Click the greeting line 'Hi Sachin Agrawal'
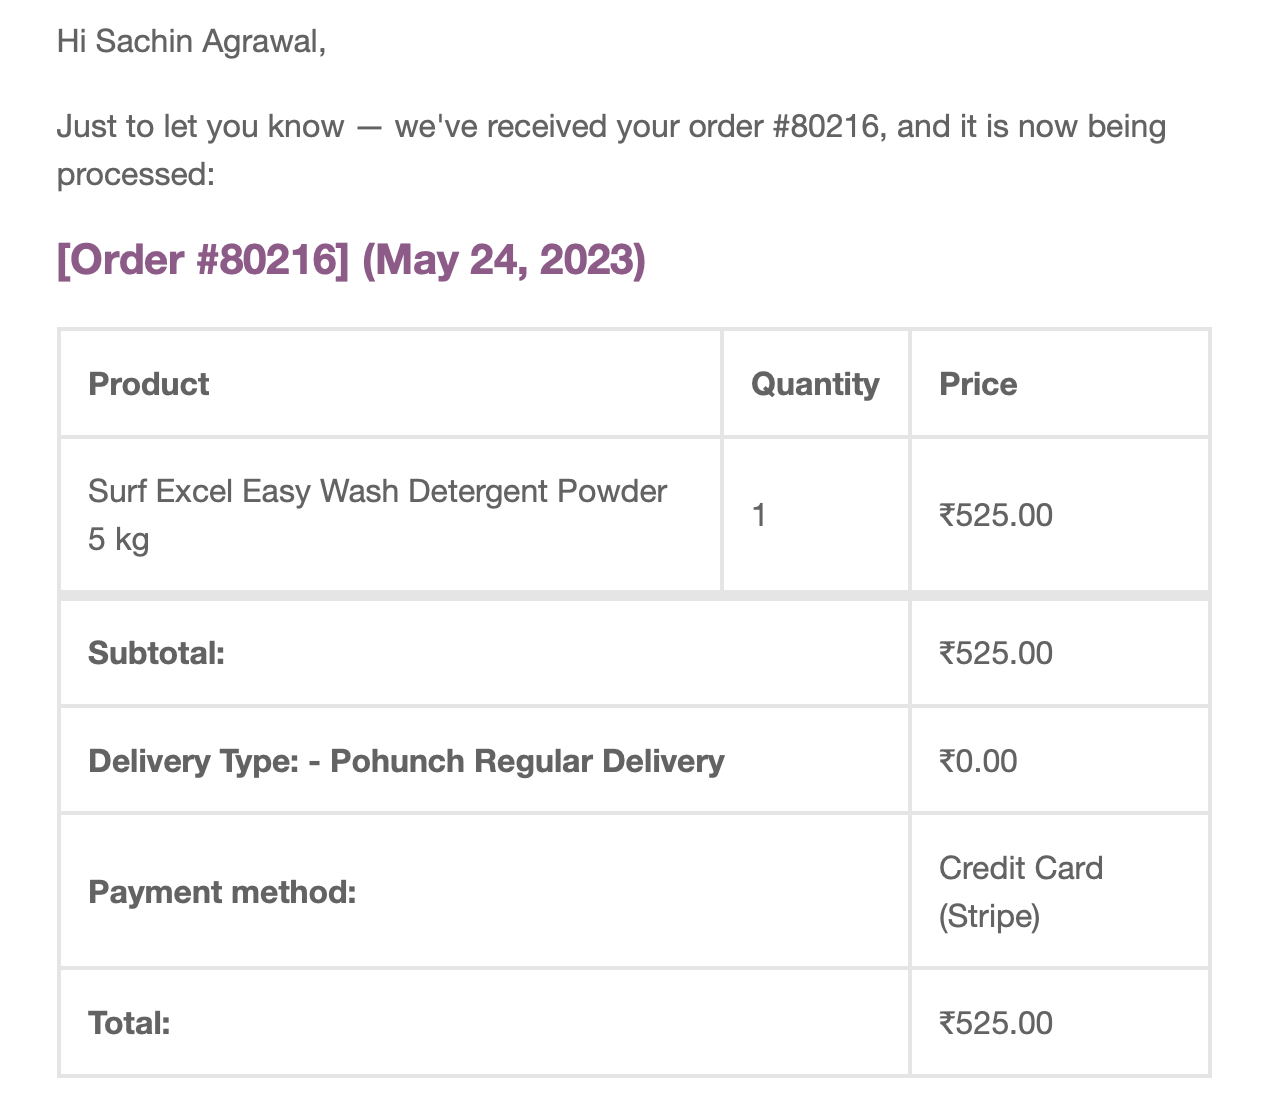 coord(191,41)
